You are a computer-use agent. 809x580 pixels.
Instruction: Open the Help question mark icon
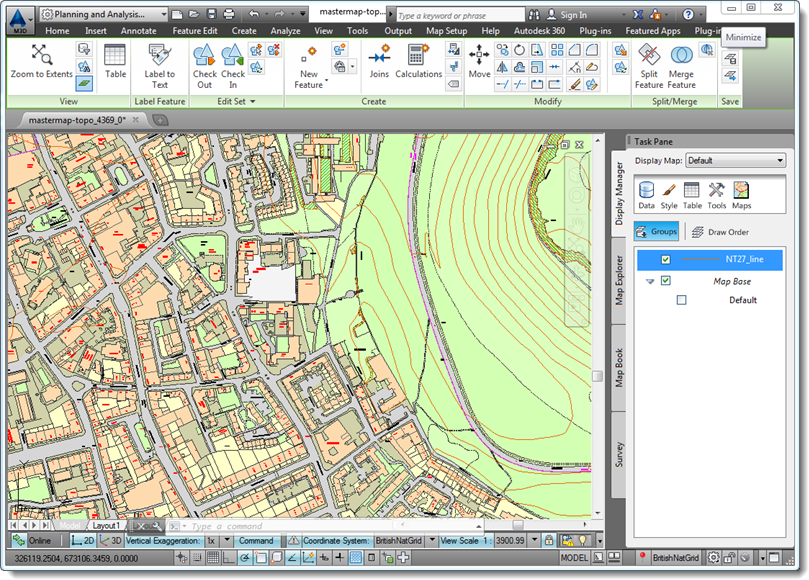pyautogui.click(x=688, y=14)
